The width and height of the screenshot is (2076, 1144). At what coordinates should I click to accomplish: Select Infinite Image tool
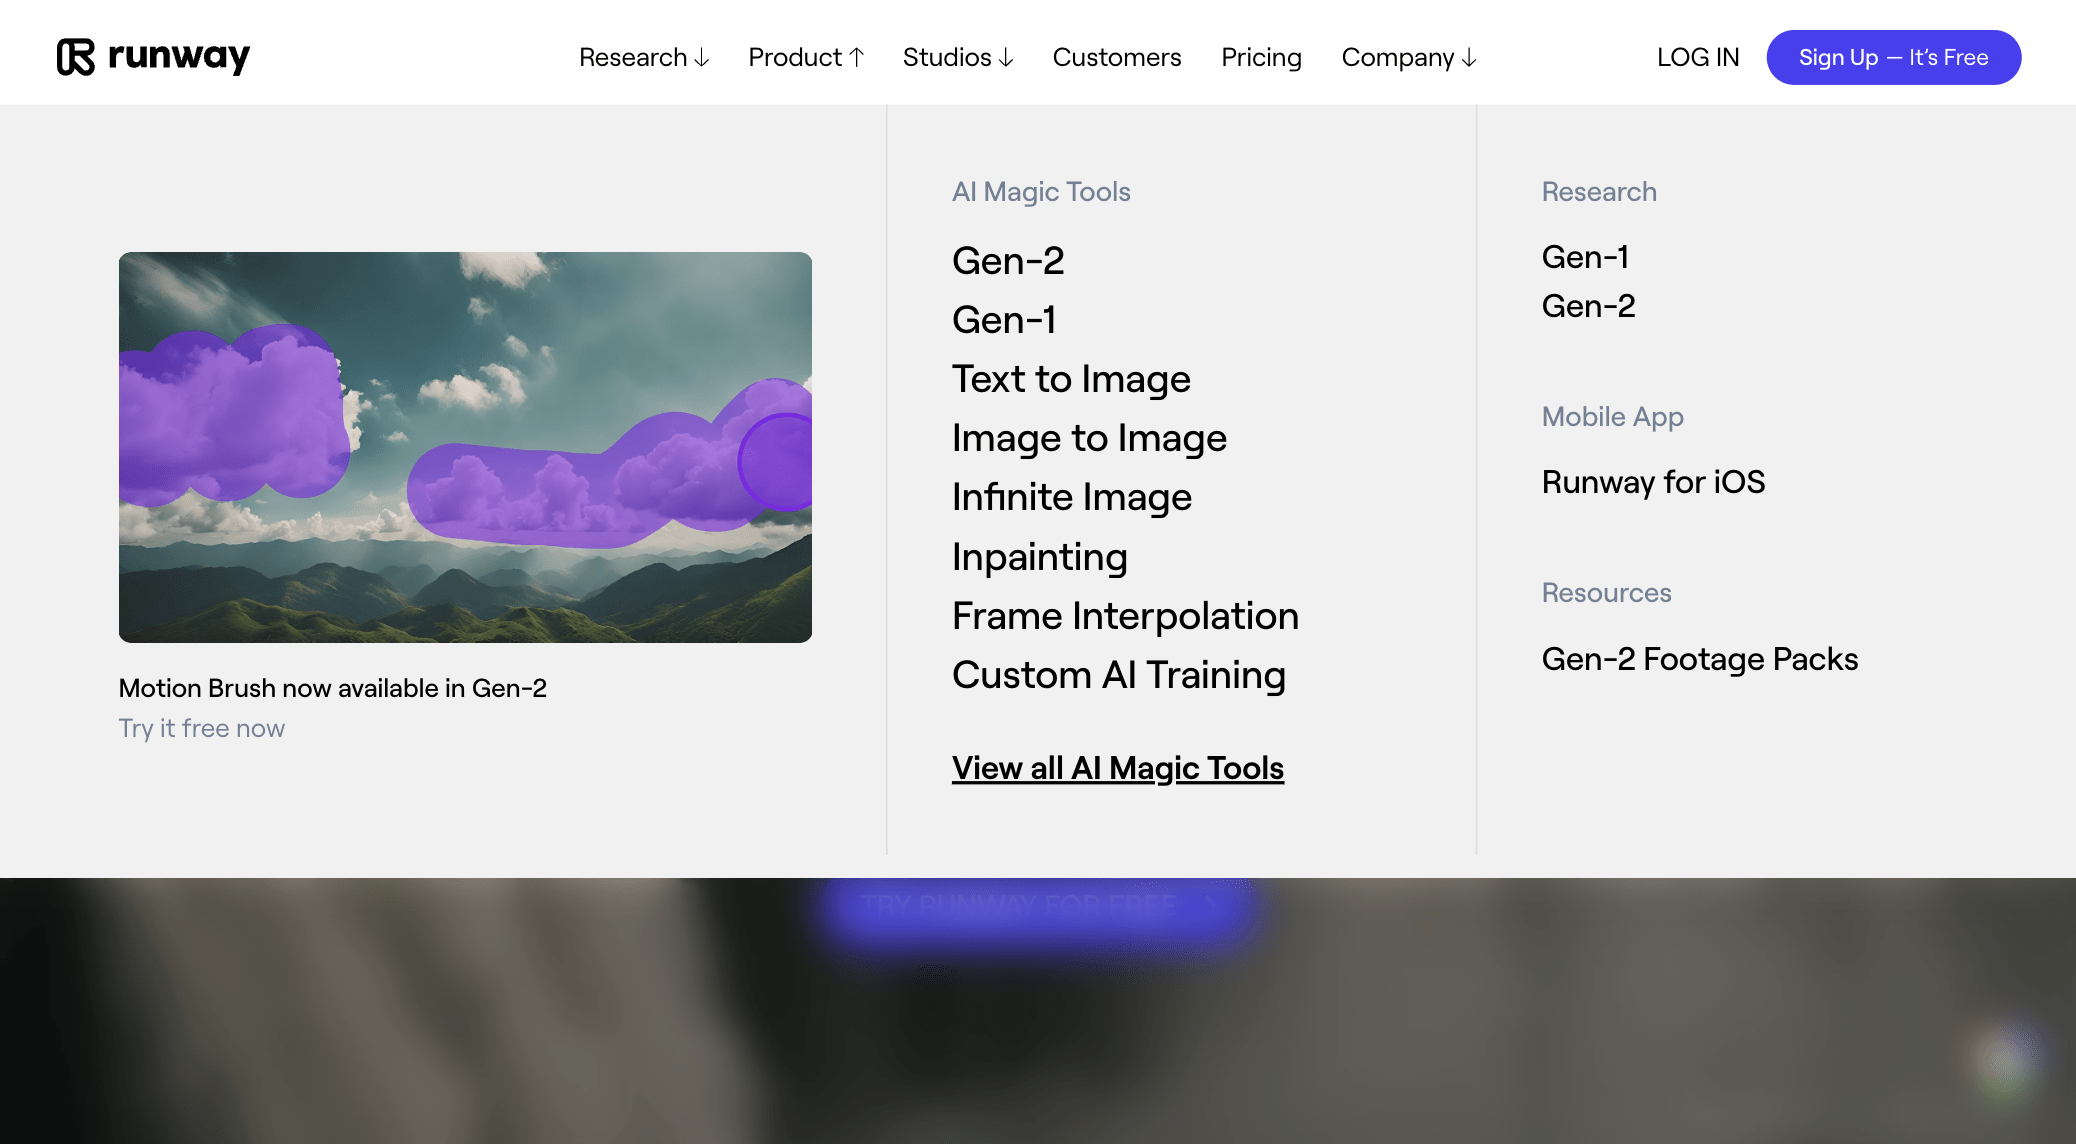1071,497
